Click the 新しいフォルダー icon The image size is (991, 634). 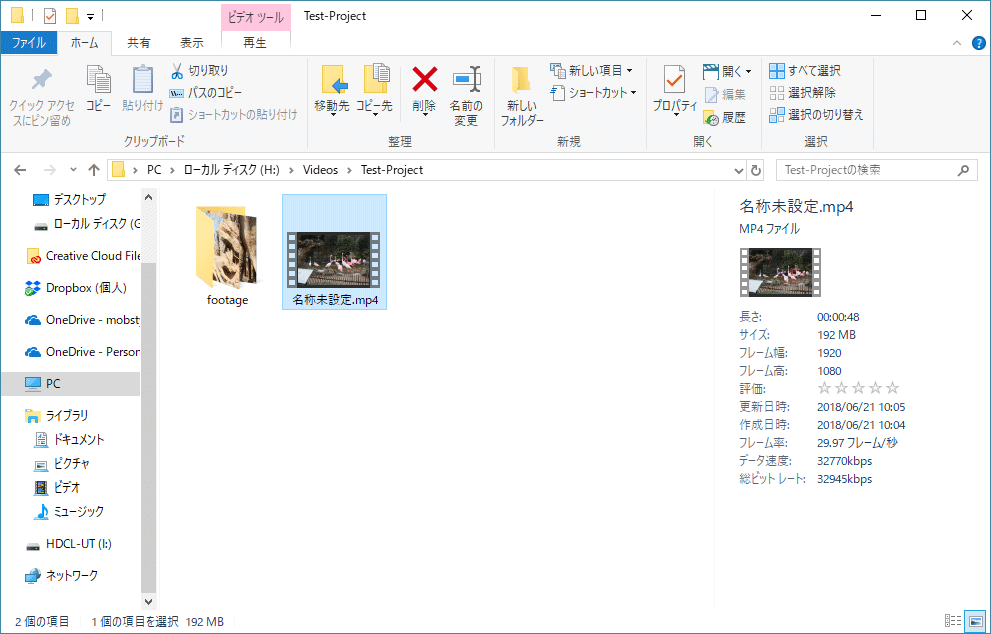[521, 80]
